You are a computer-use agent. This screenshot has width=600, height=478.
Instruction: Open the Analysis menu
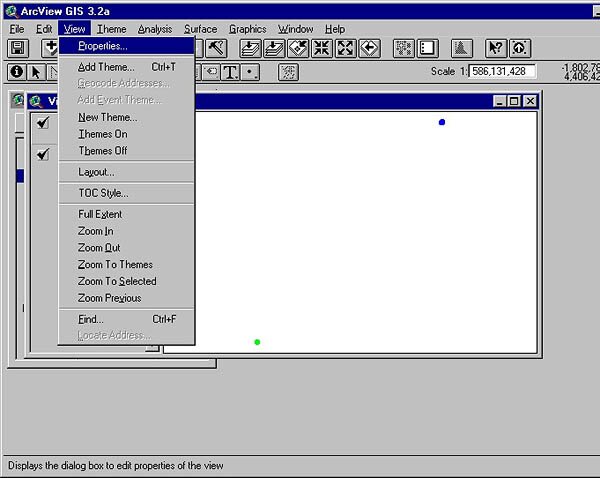point(155,29)
